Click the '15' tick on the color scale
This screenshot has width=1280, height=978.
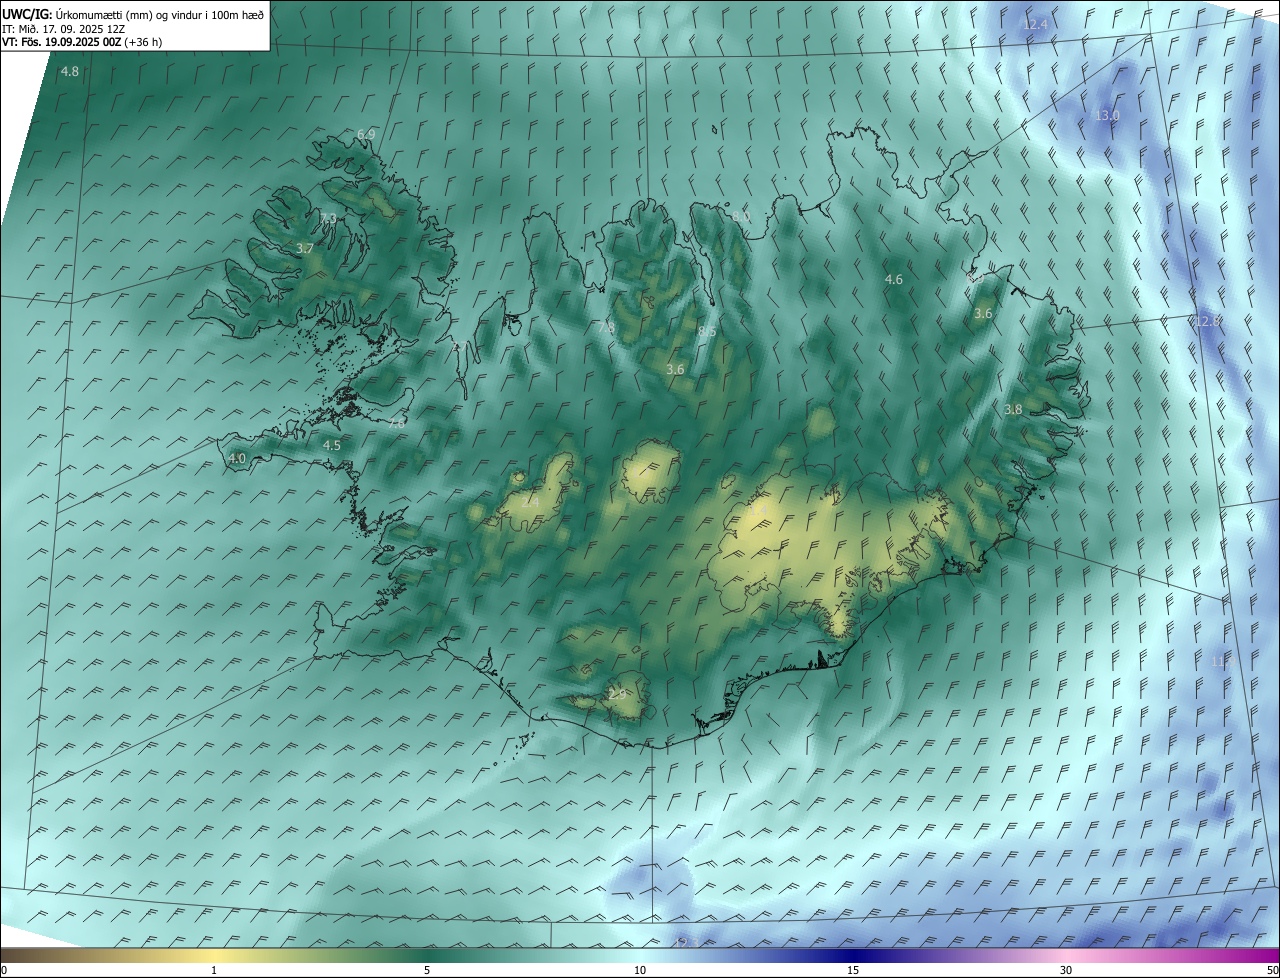(x=853, y=971)
